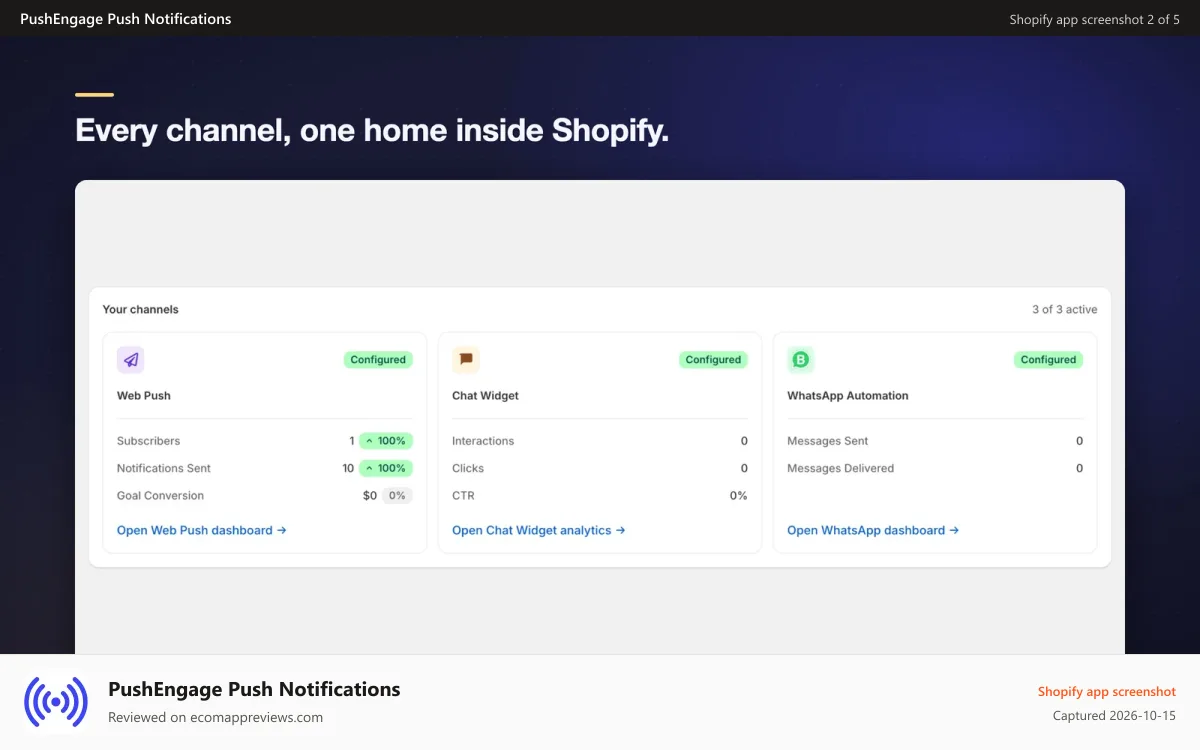
Task: Click the Subscribers 100% growth badge
Action: click(386, 441)
